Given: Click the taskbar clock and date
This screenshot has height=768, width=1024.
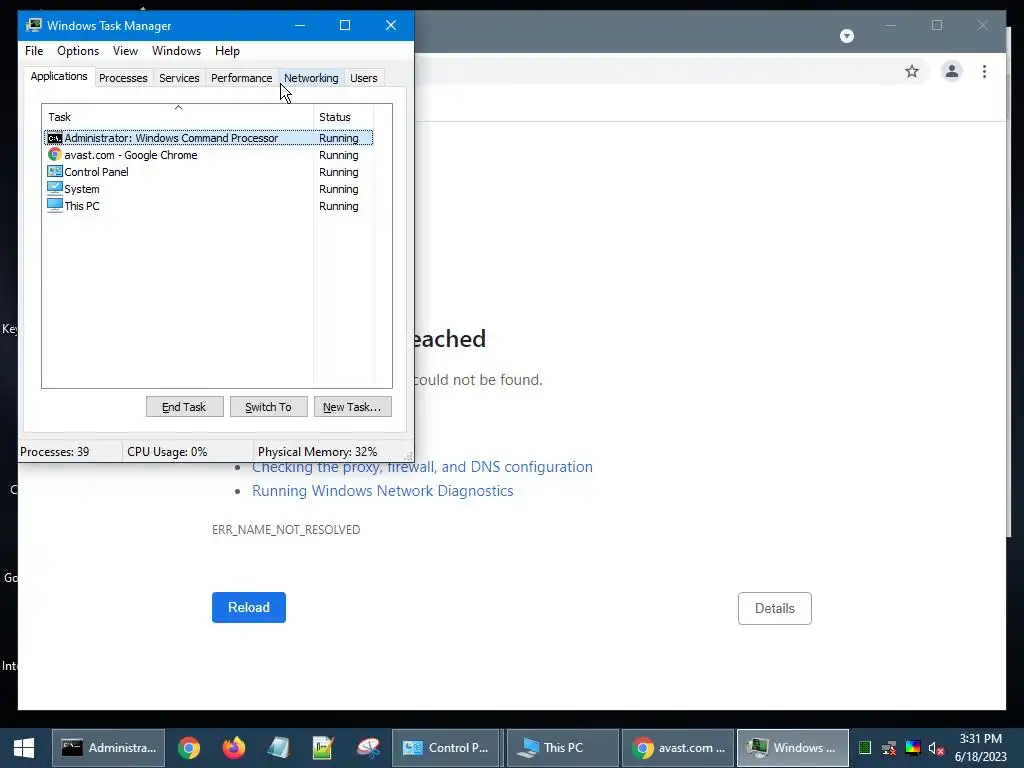Looking at the screenshot, I should pos(980,748).
